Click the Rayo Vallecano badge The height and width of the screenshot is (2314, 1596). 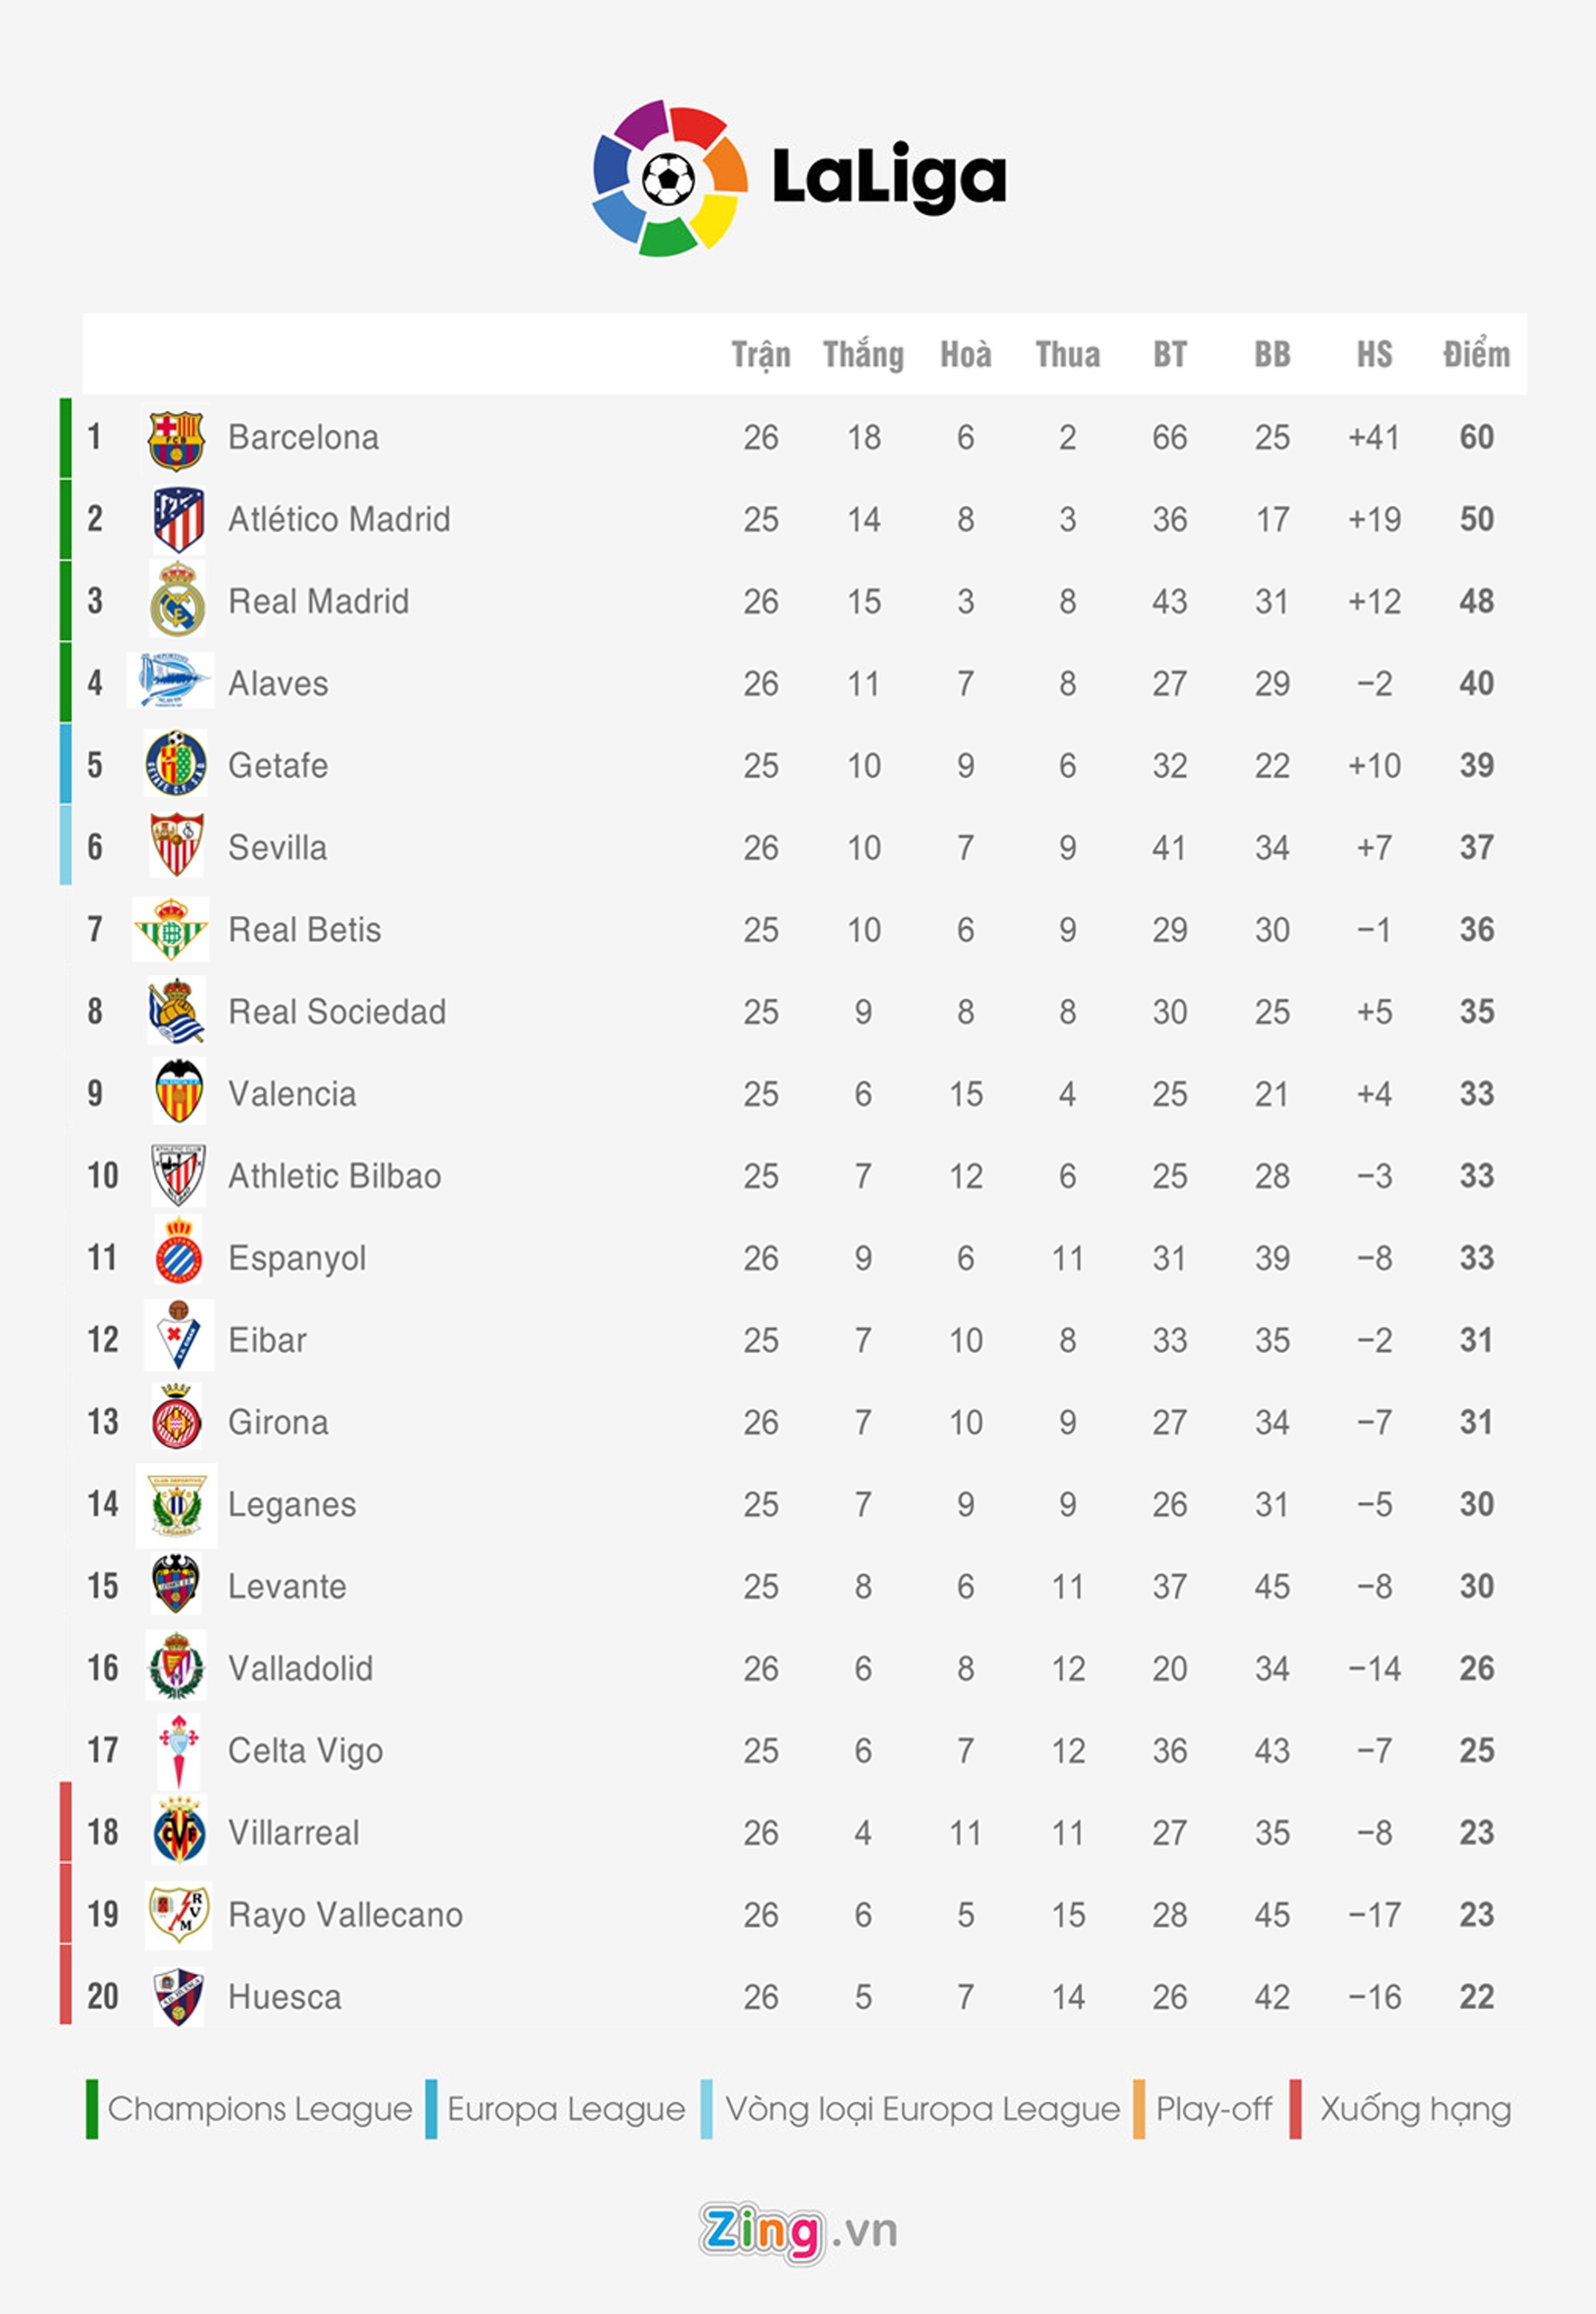tap(178, 1914)
